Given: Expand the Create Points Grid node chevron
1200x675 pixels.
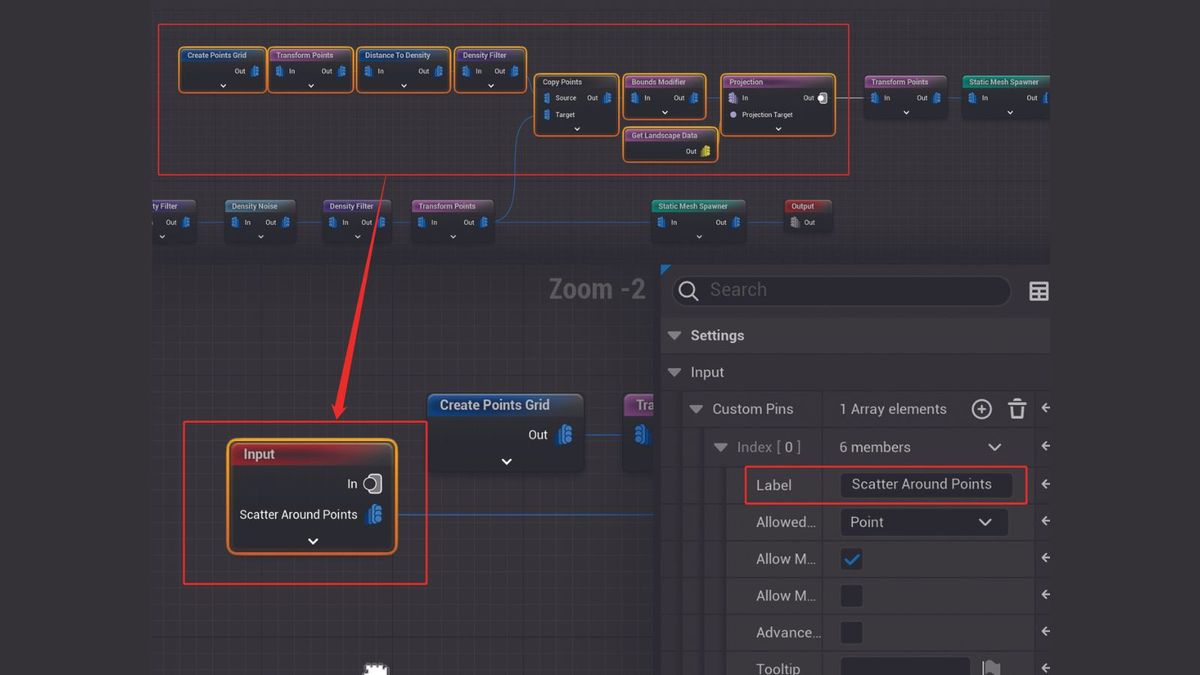Looking at the screenshot, I should click(x=505, y=463).
